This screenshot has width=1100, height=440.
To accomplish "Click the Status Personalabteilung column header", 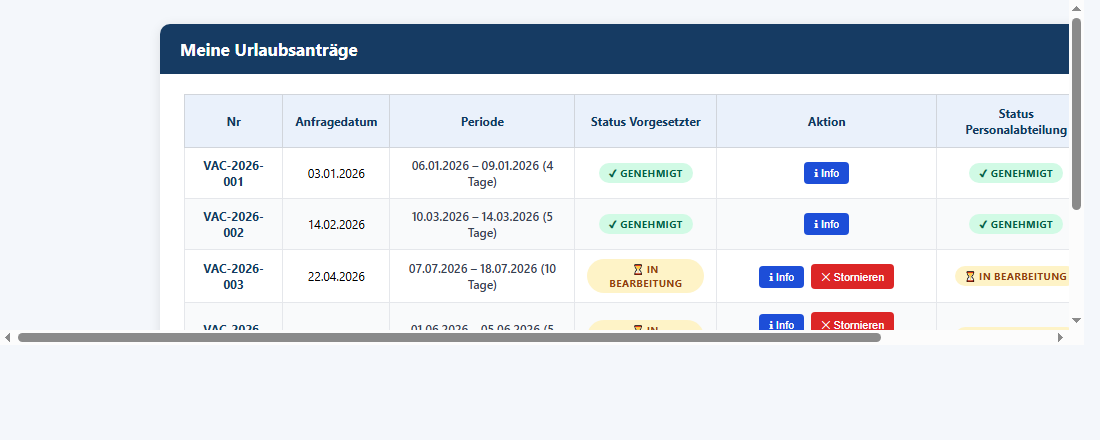I will pos(1002,121).
